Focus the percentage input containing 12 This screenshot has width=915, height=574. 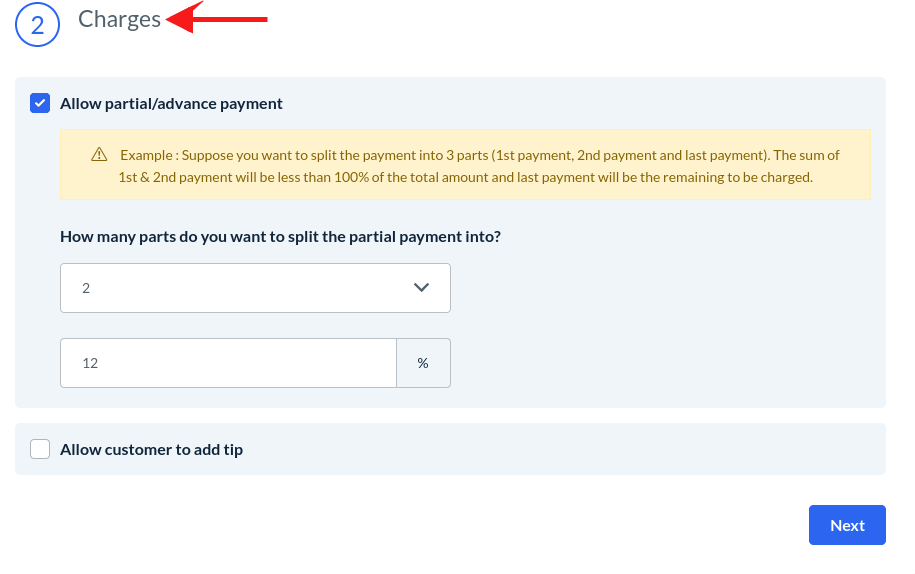click(228, 363)
